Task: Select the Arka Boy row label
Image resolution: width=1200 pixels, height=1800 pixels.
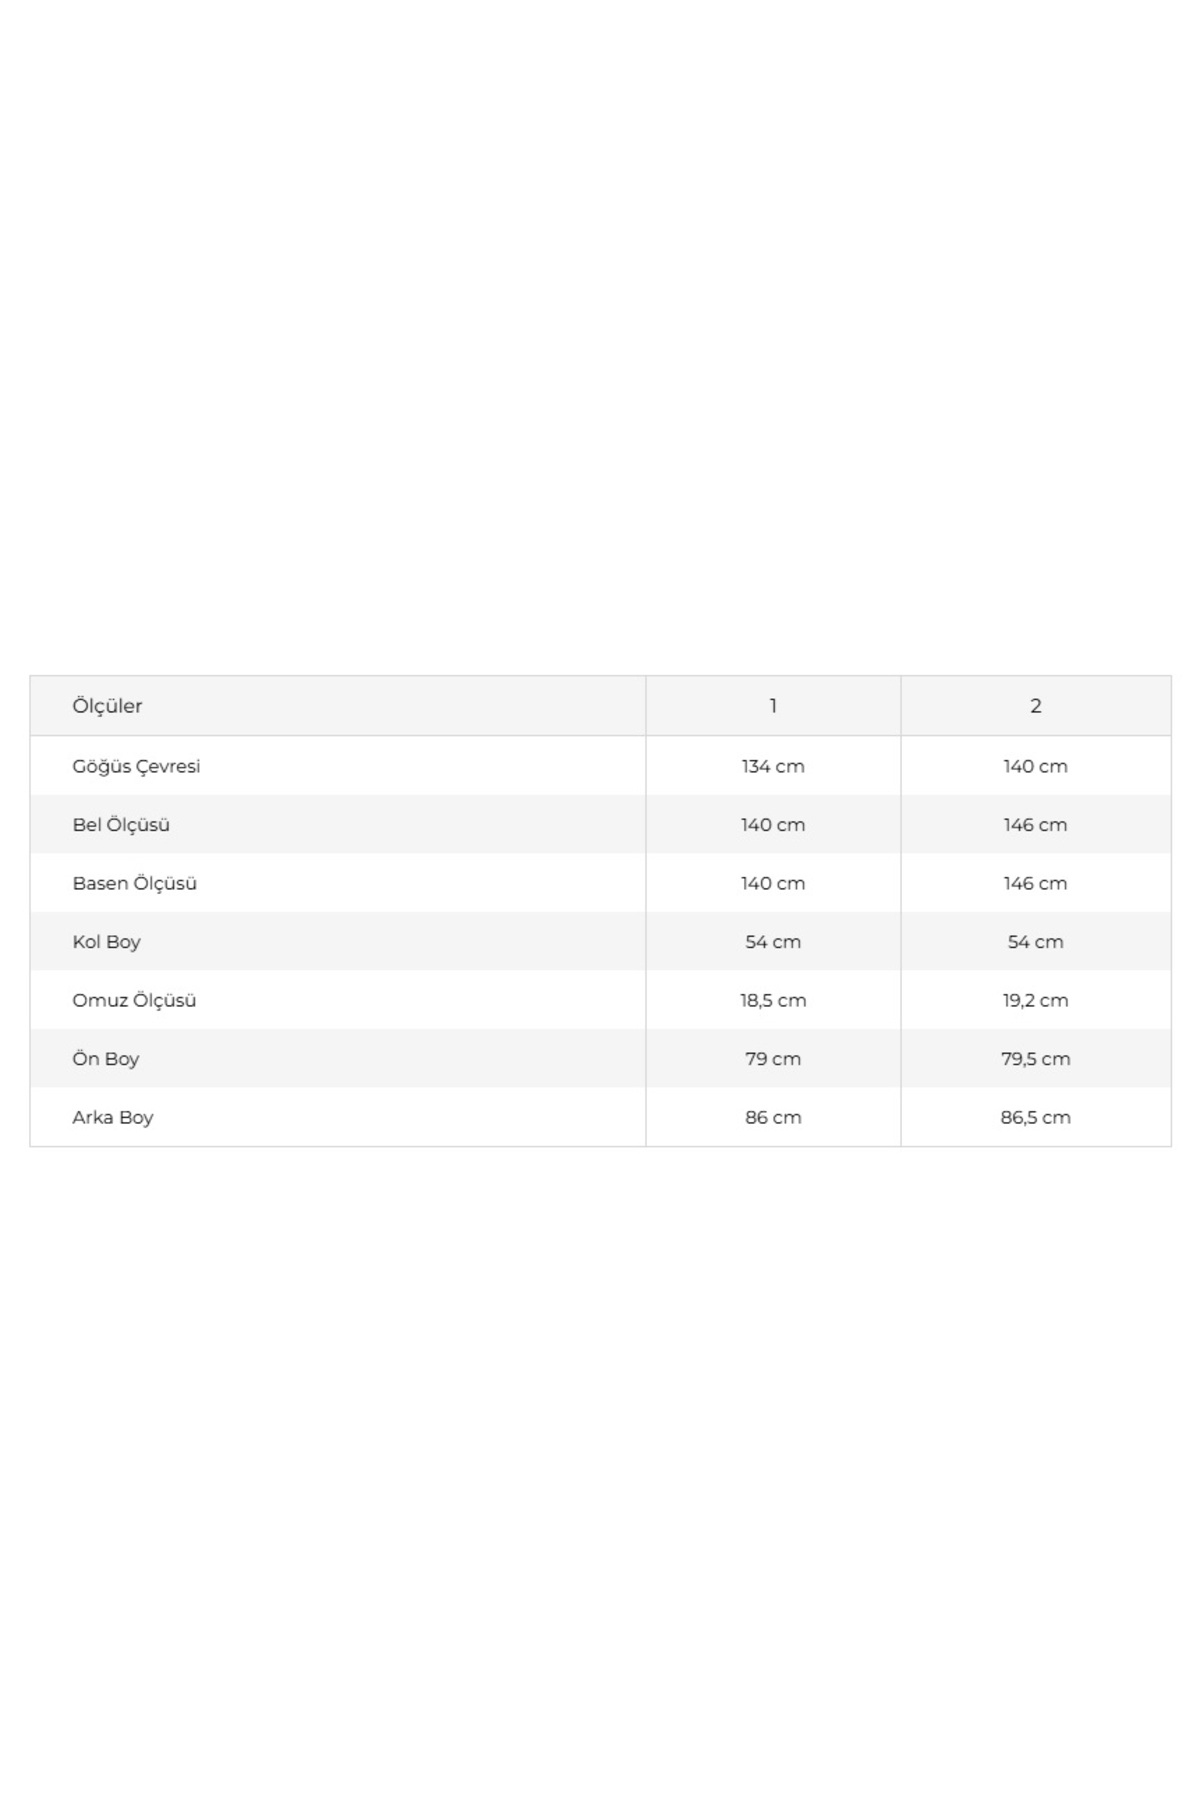Action: (x=112, y=1117)
